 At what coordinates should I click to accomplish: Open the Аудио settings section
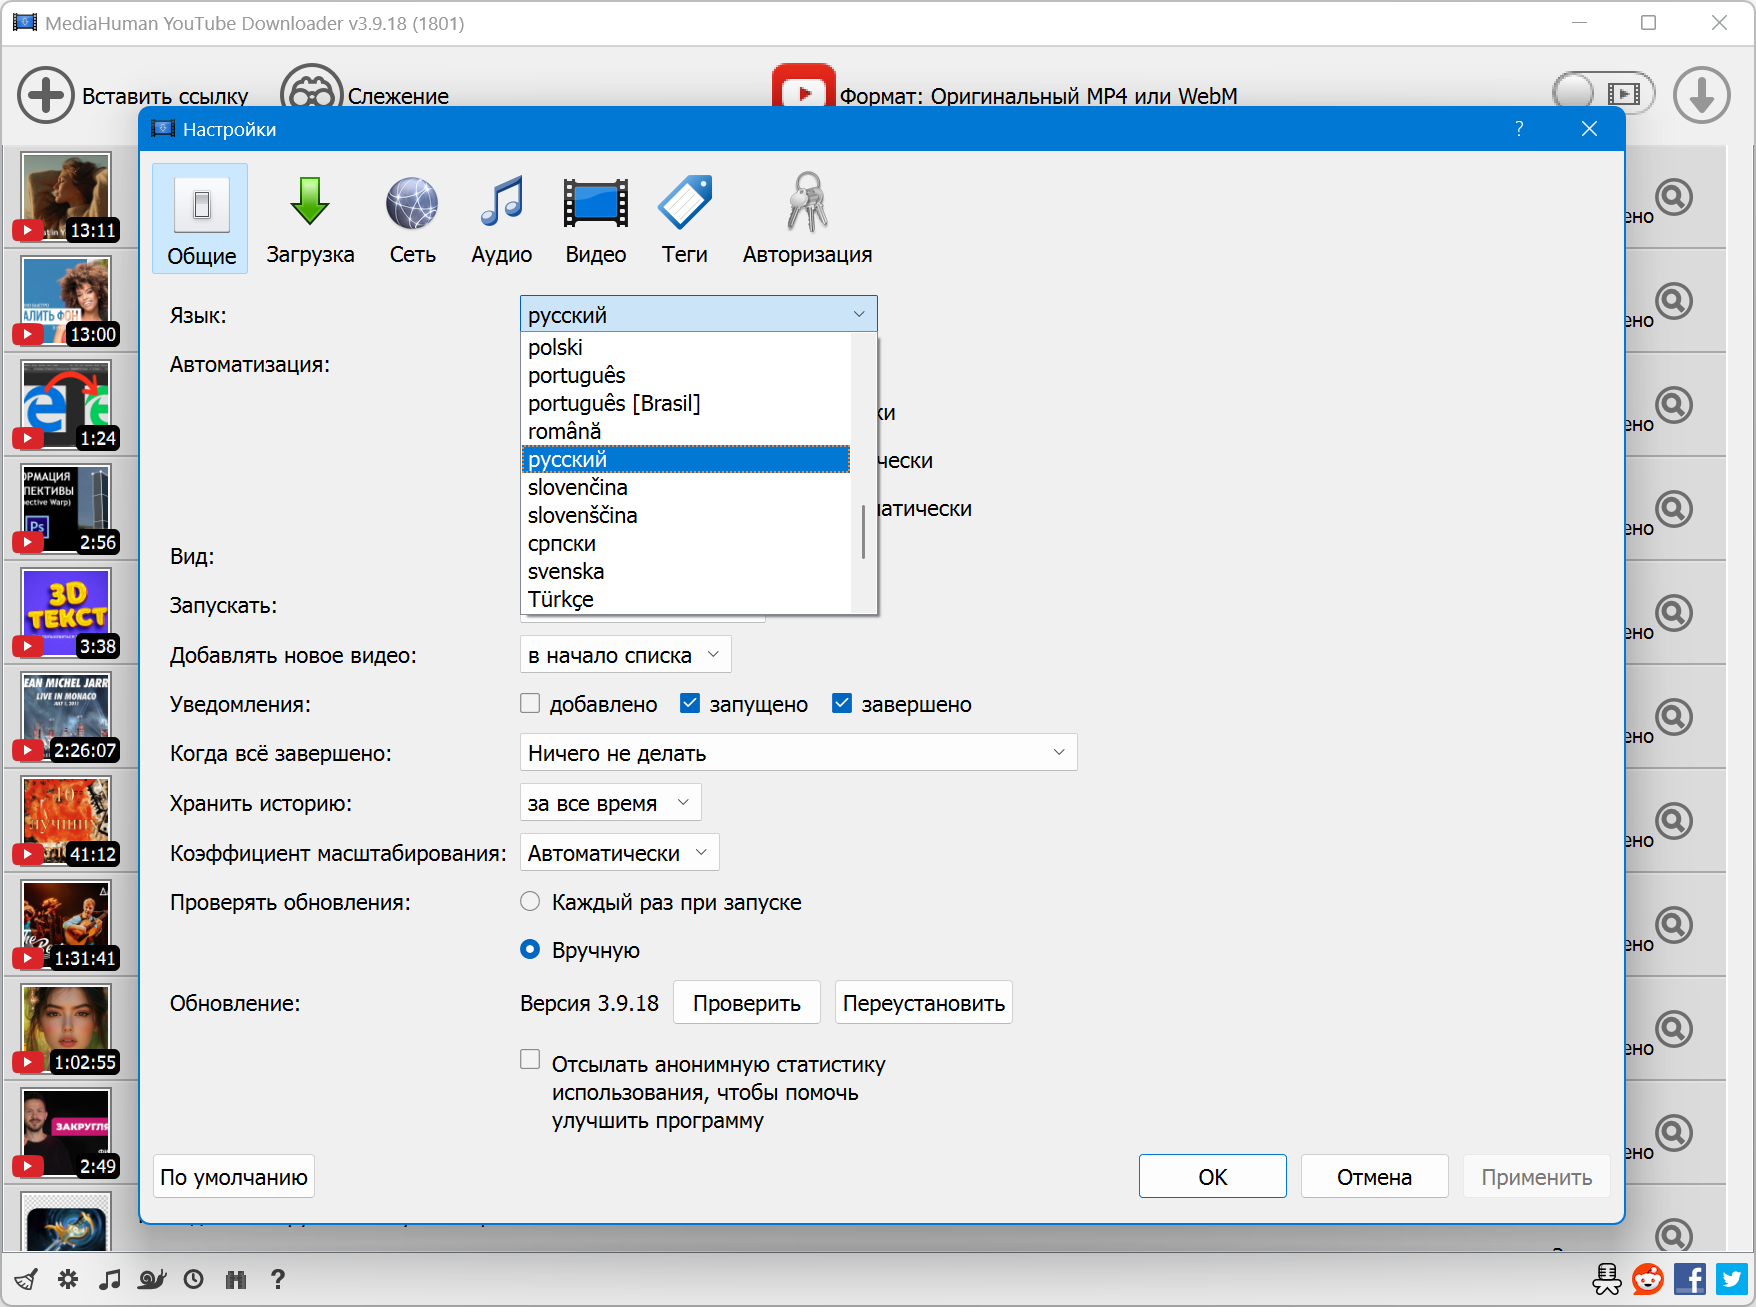(x=501, y=219)
